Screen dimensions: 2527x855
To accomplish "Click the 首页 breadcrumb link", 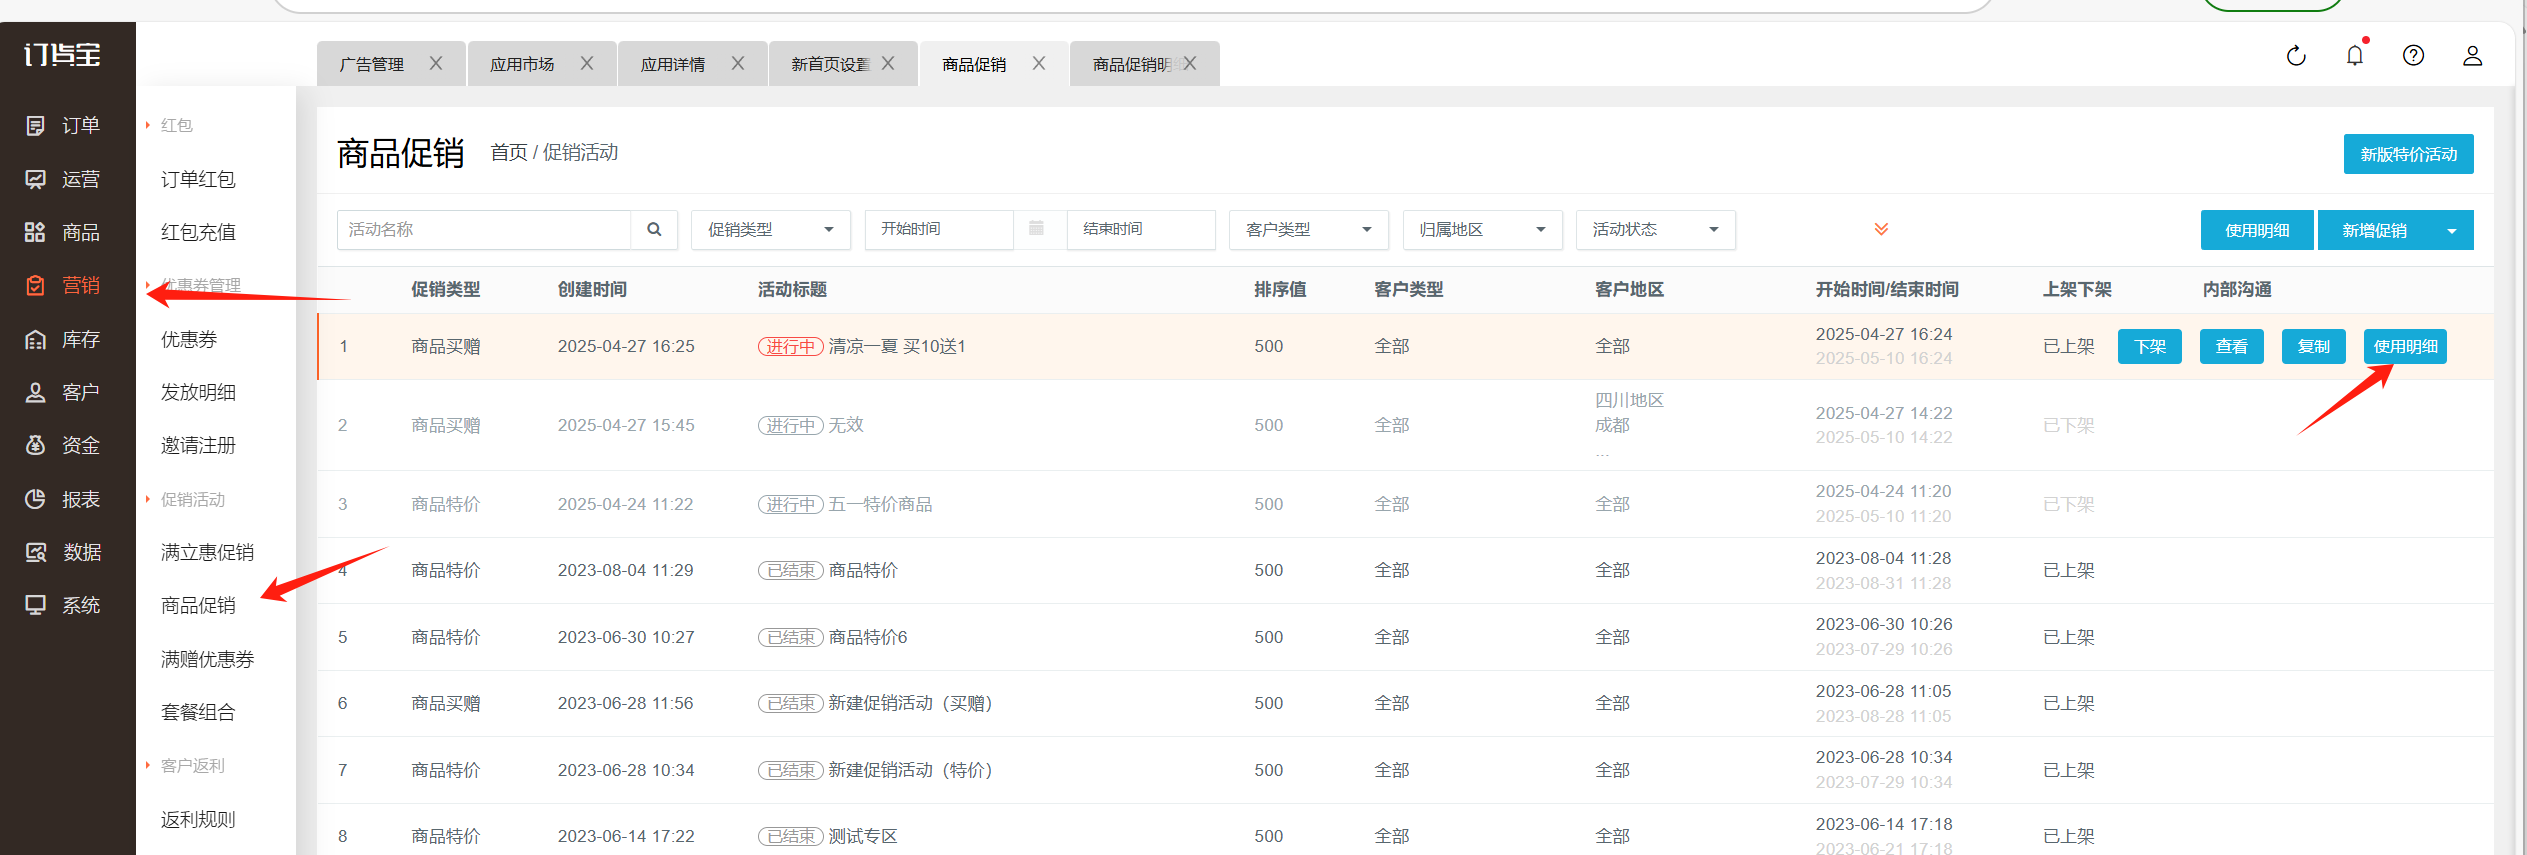I will point(508,152).
